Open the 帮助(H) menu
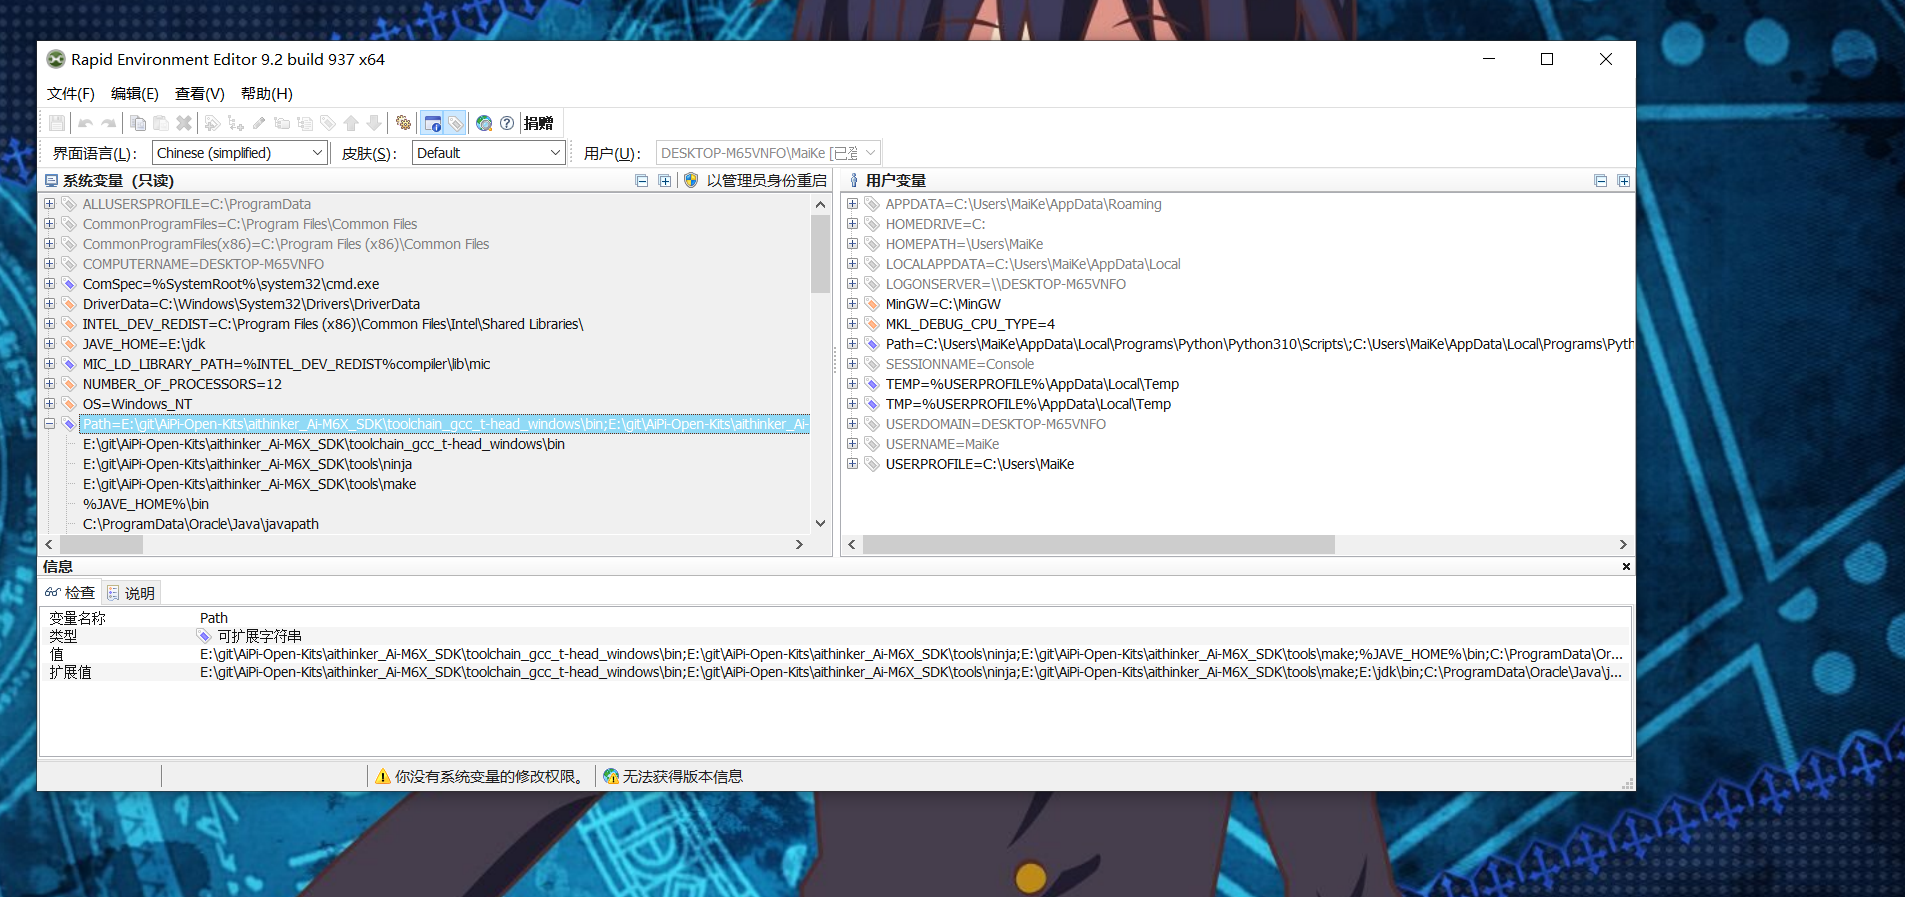Viewport: 1905px width, 897px height. (x=266, y=93)
